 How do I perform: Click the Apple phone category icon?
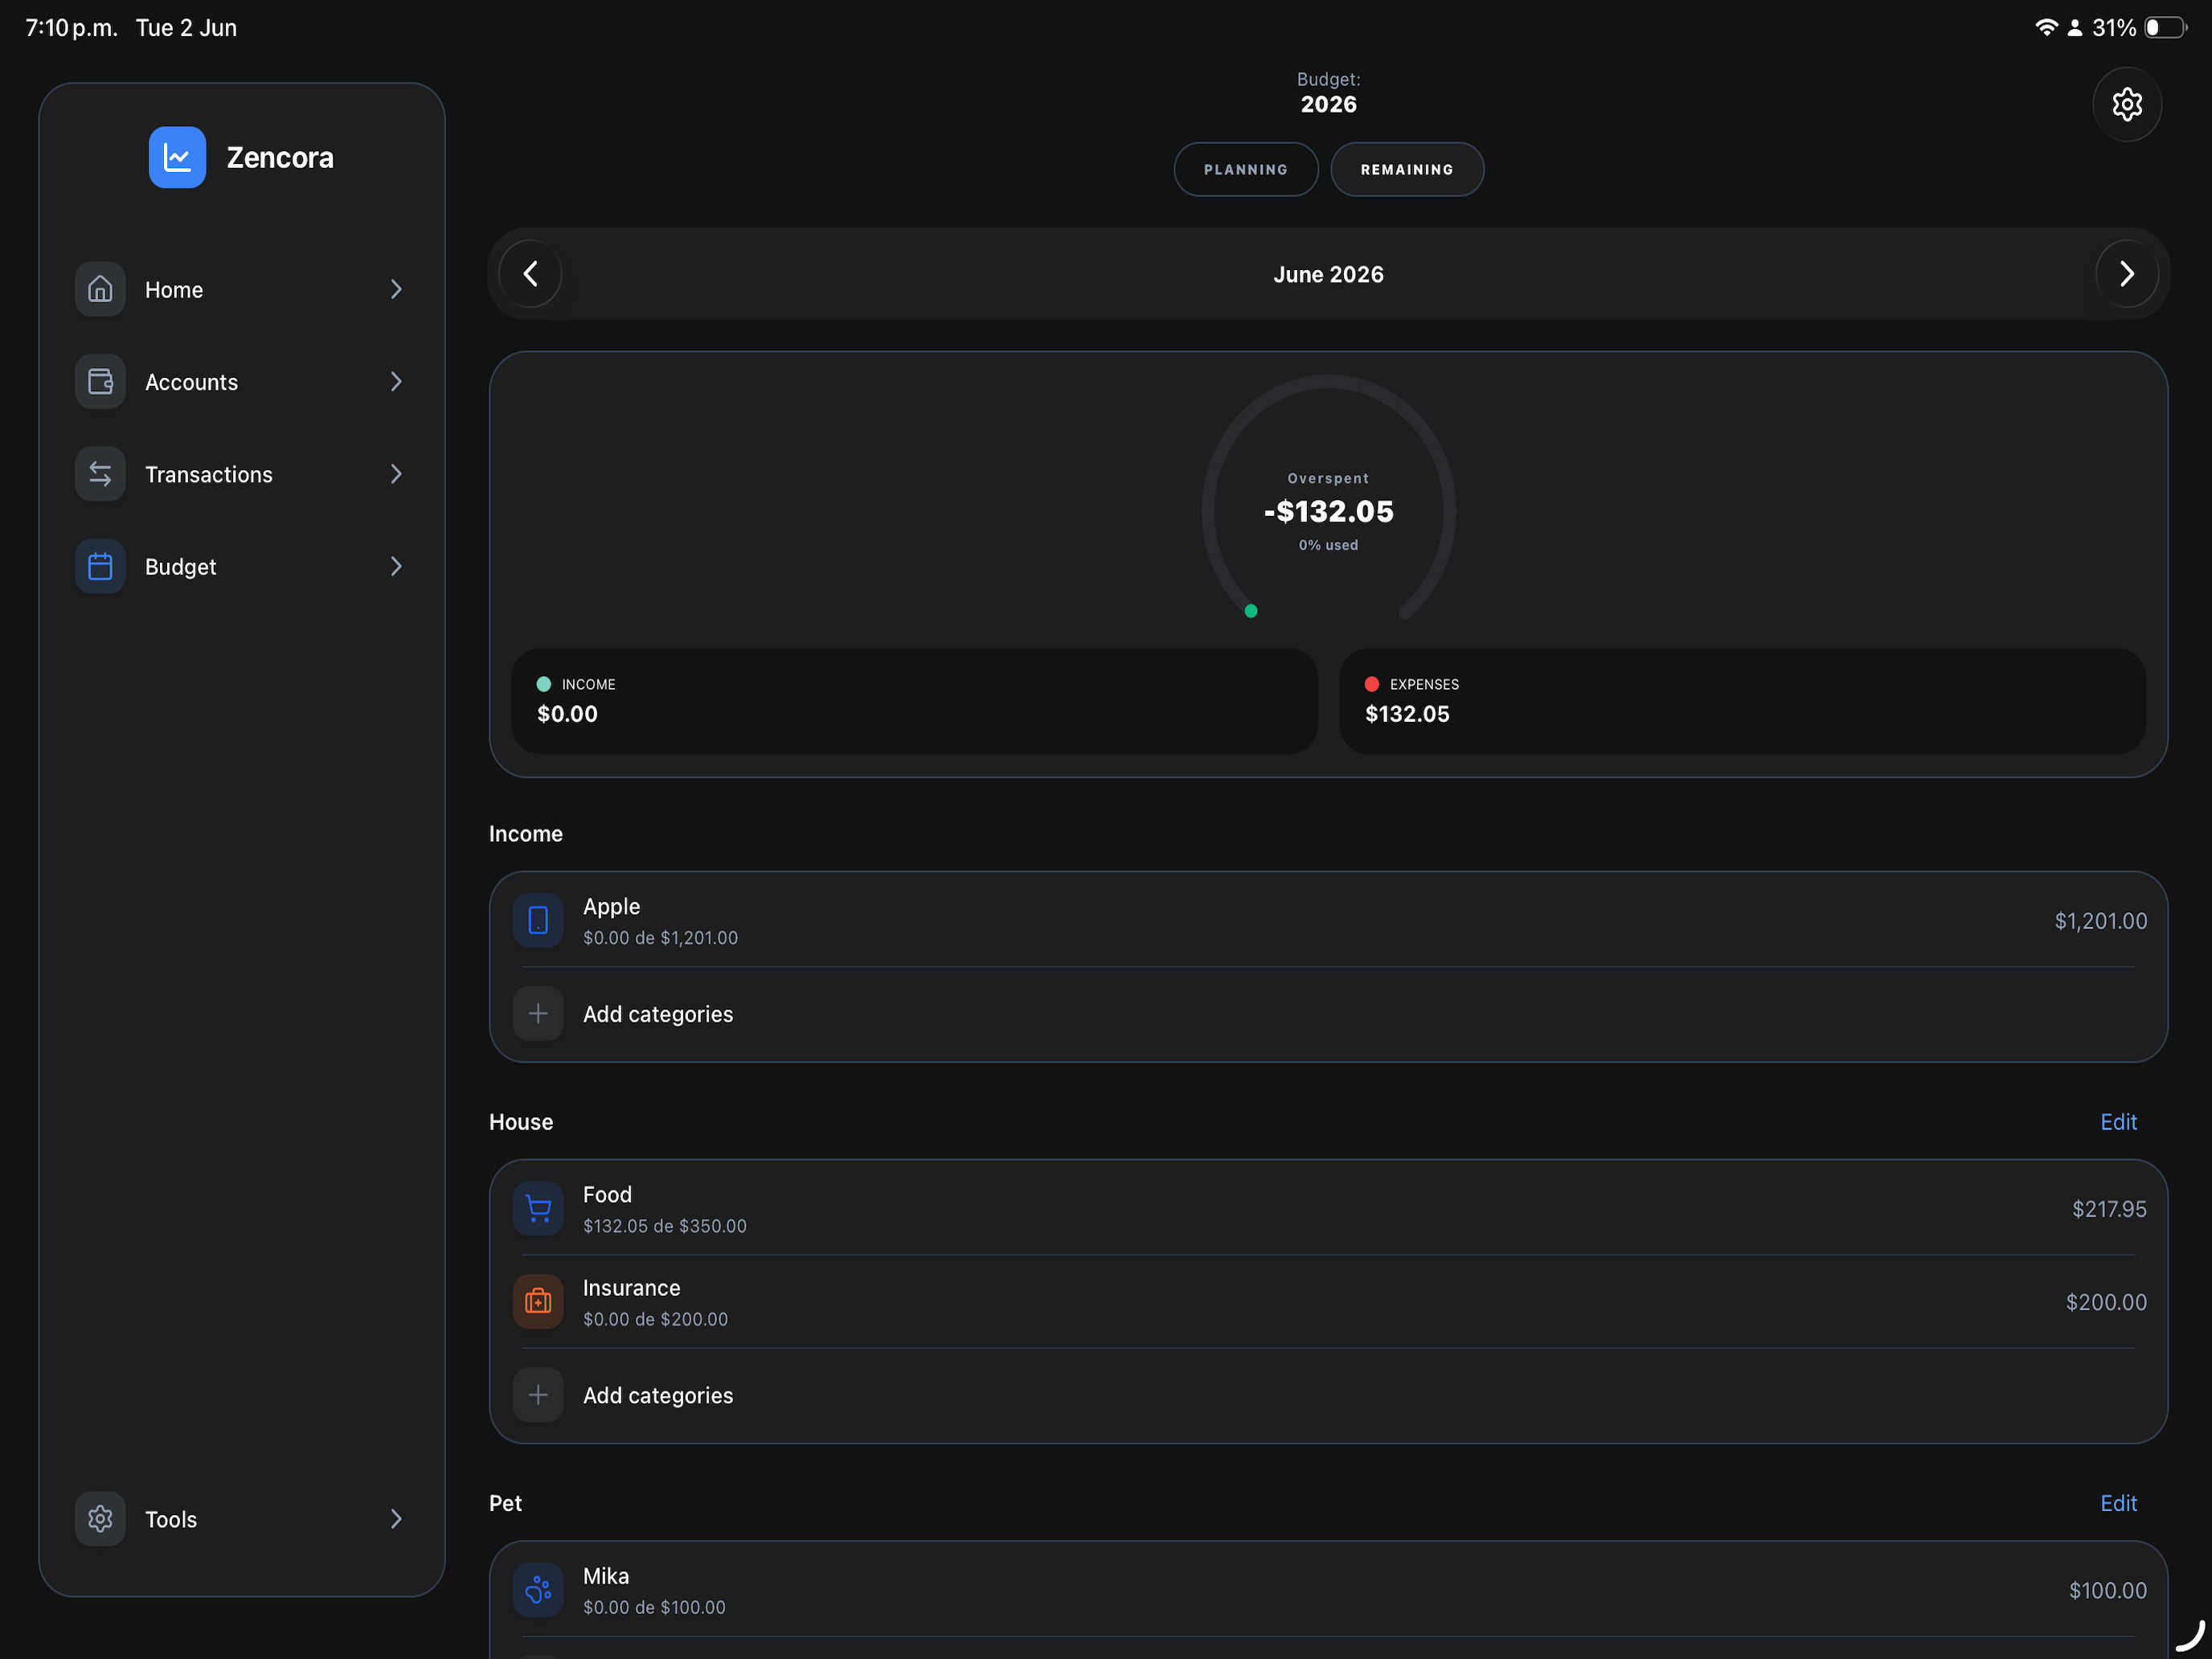coord(538,920)
